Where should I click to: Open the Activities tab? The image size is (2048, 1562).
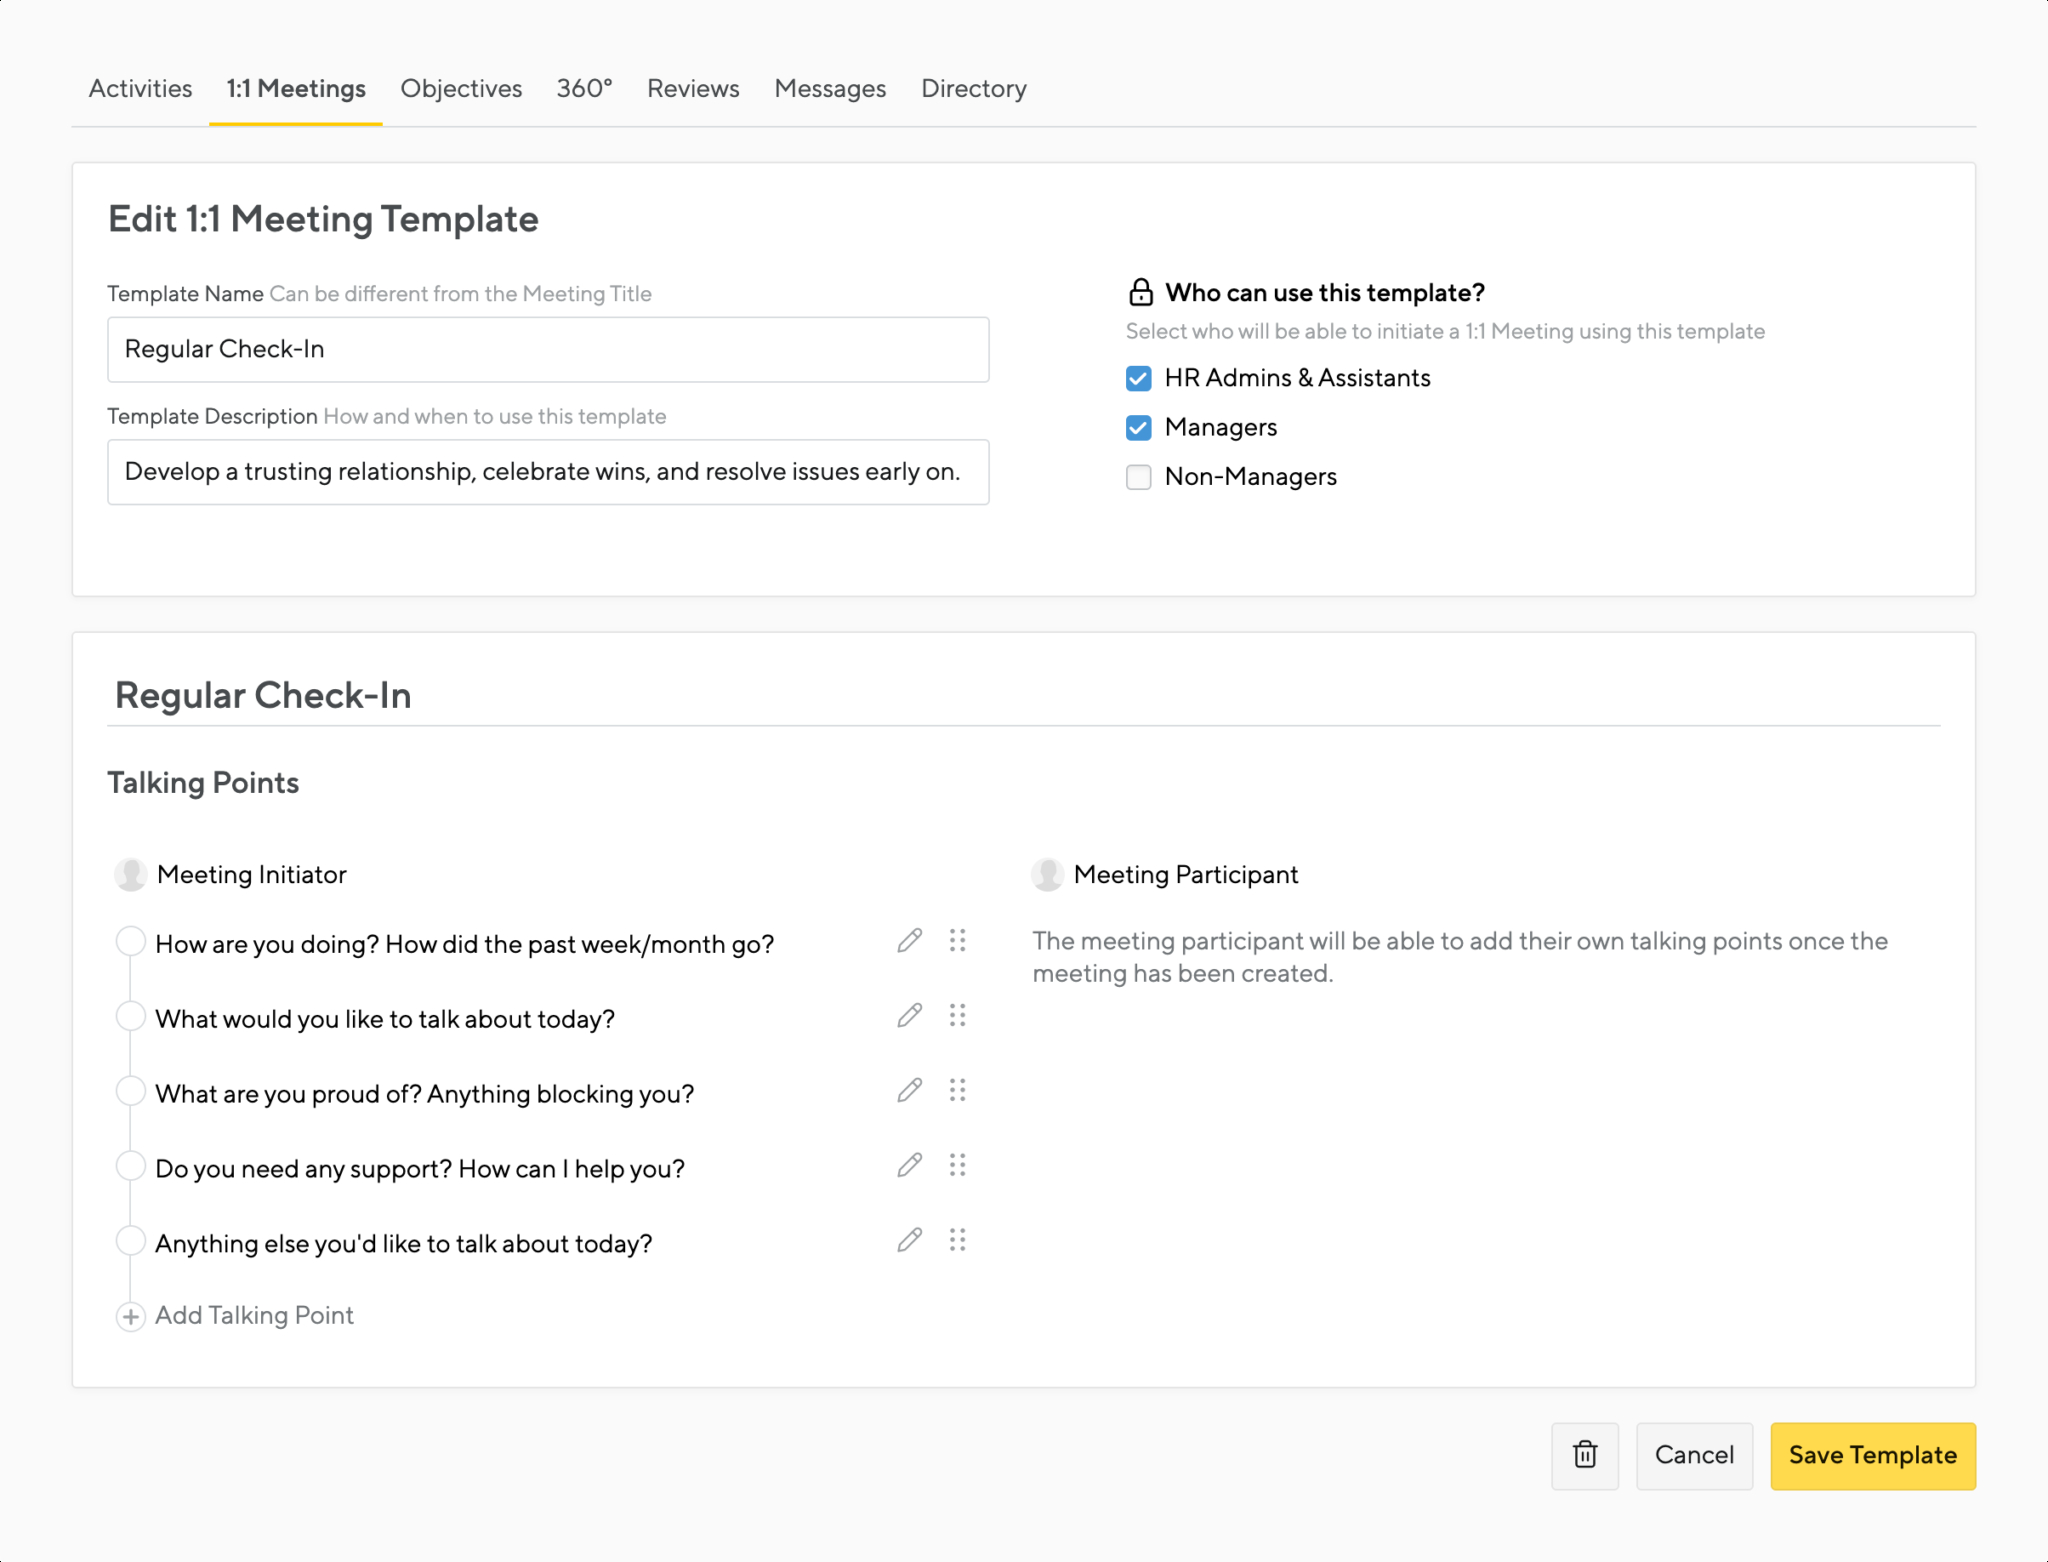pyautogui.click(x=140, y=89)
